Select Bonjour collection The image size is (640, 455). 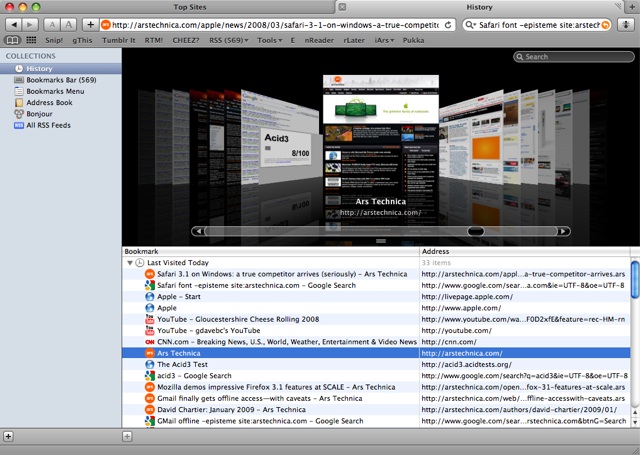(61, 114)
